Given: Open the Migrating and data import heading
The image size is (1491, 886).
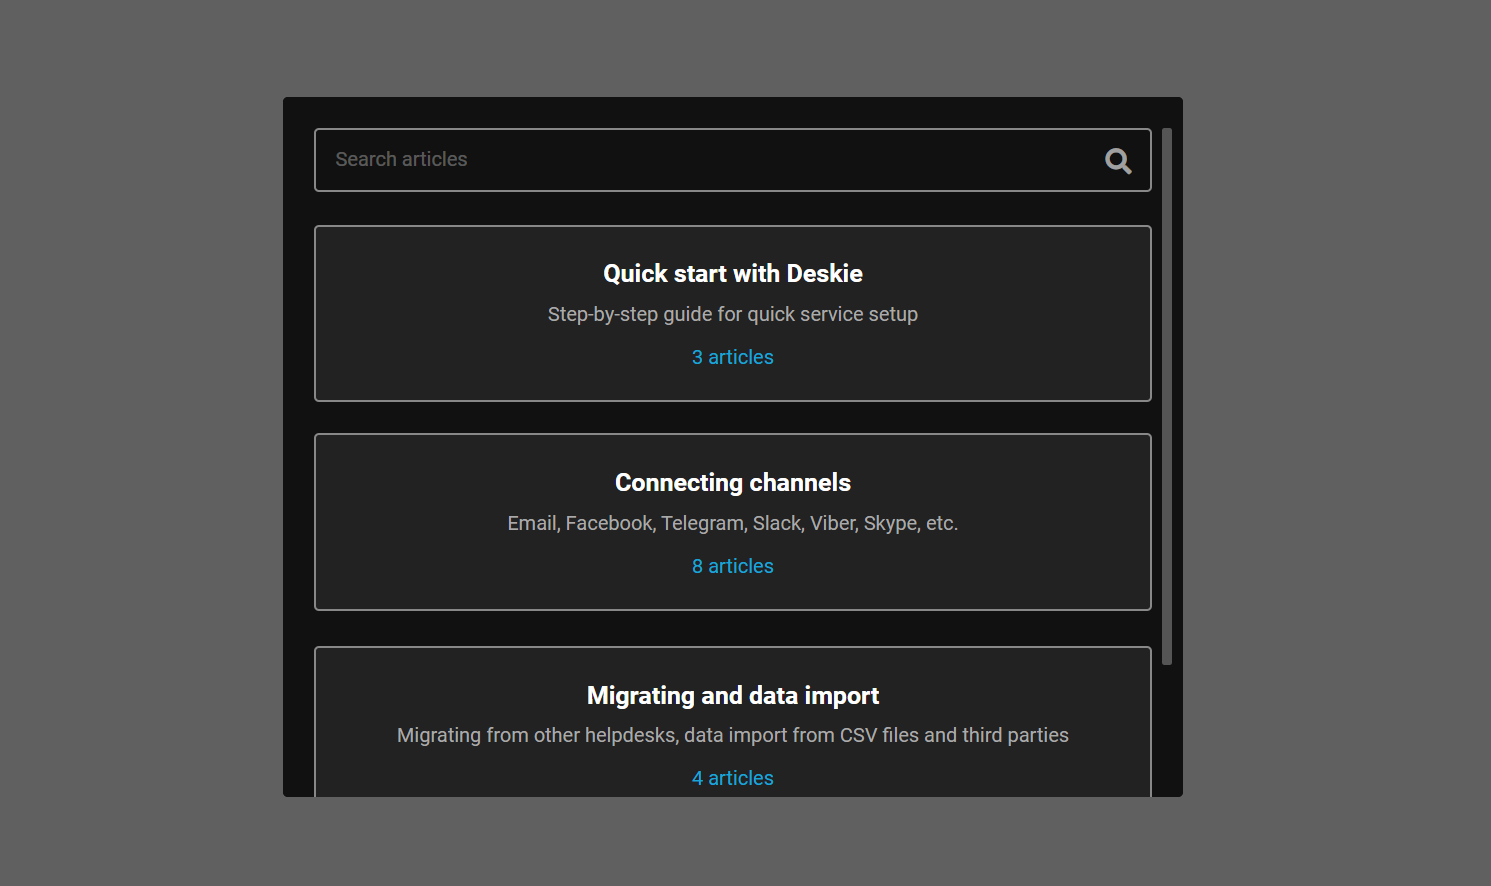Looking at the screenshot, I should [732, 696].
